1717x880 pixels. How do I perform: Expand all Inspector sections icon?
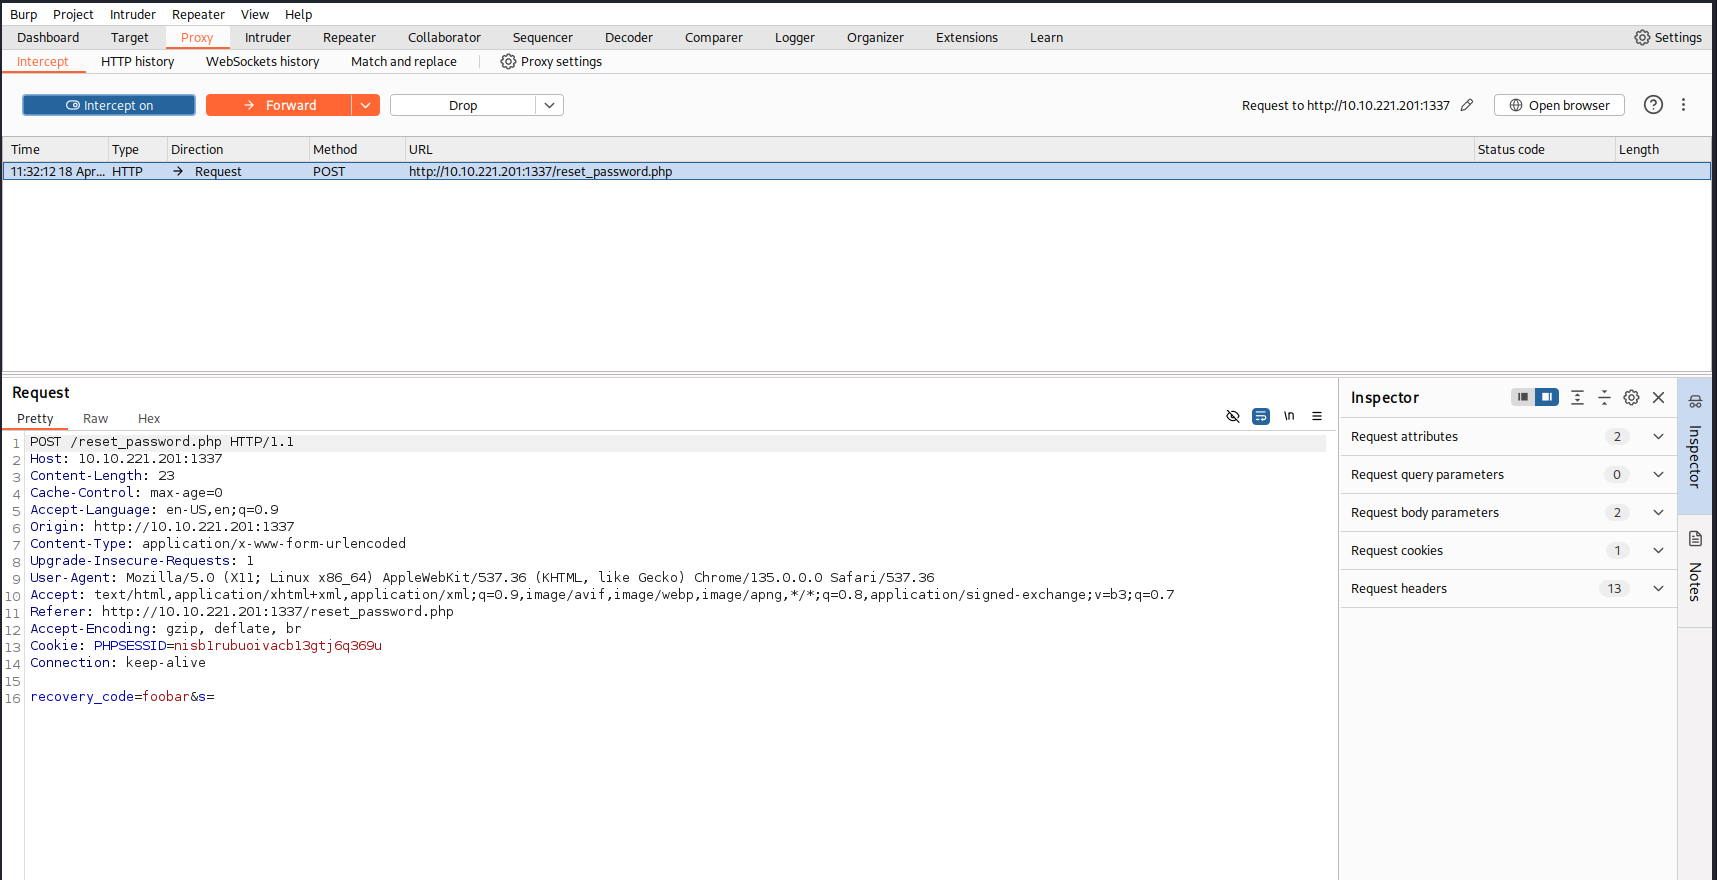[x=1577, y=397]
